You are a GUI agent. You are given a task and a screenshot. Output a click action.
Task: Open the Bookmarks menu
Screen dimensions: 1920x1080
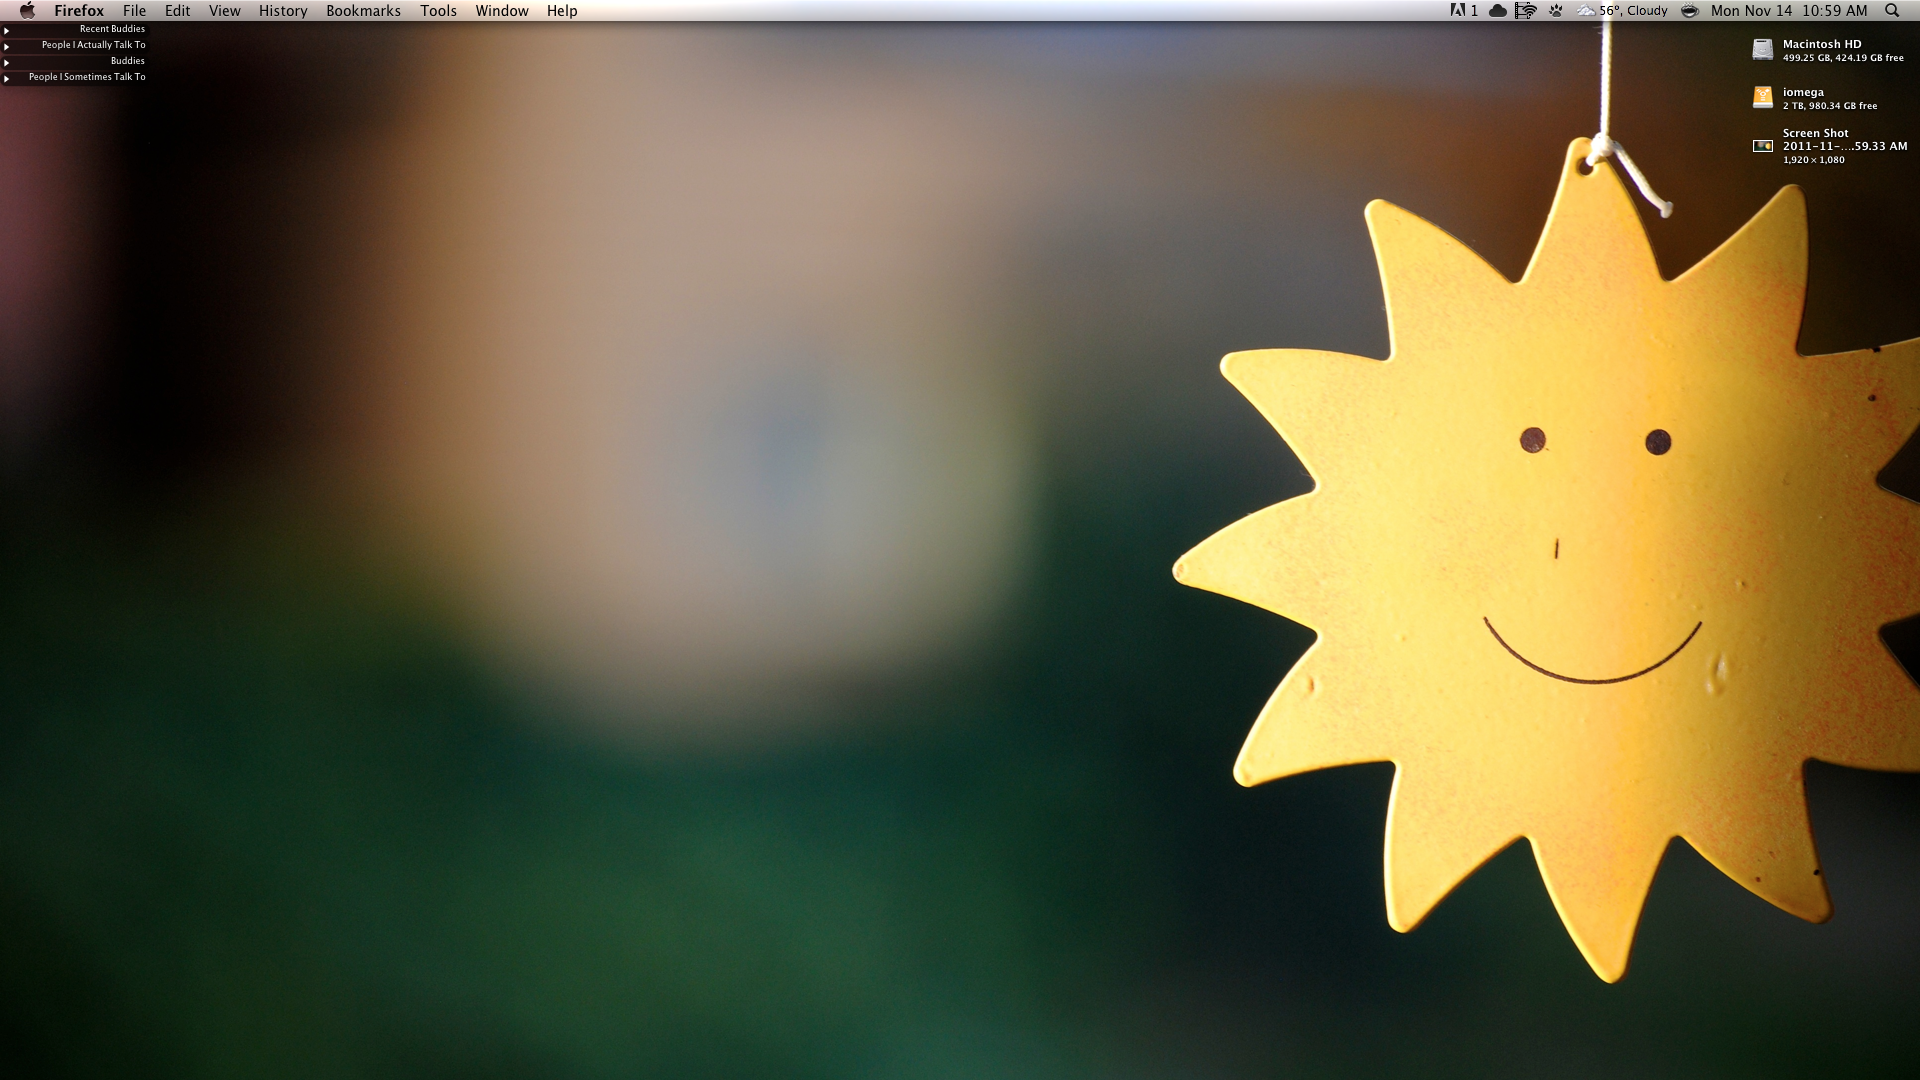[x=363, y=11]
